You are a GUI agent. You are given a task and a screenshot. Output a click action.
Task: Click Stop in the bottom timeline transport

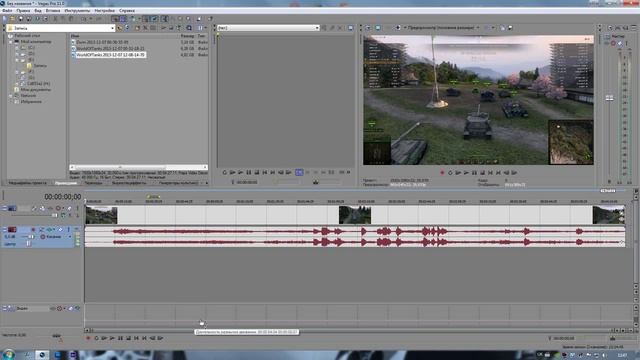click(128, 338)
